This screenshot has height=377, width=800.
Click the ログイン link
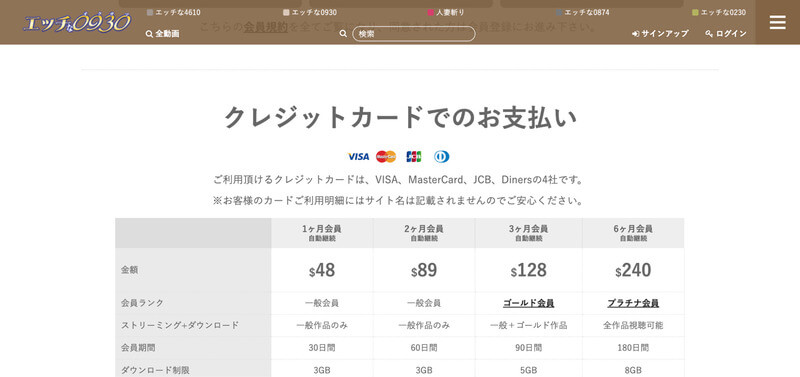tap(726, 34)
